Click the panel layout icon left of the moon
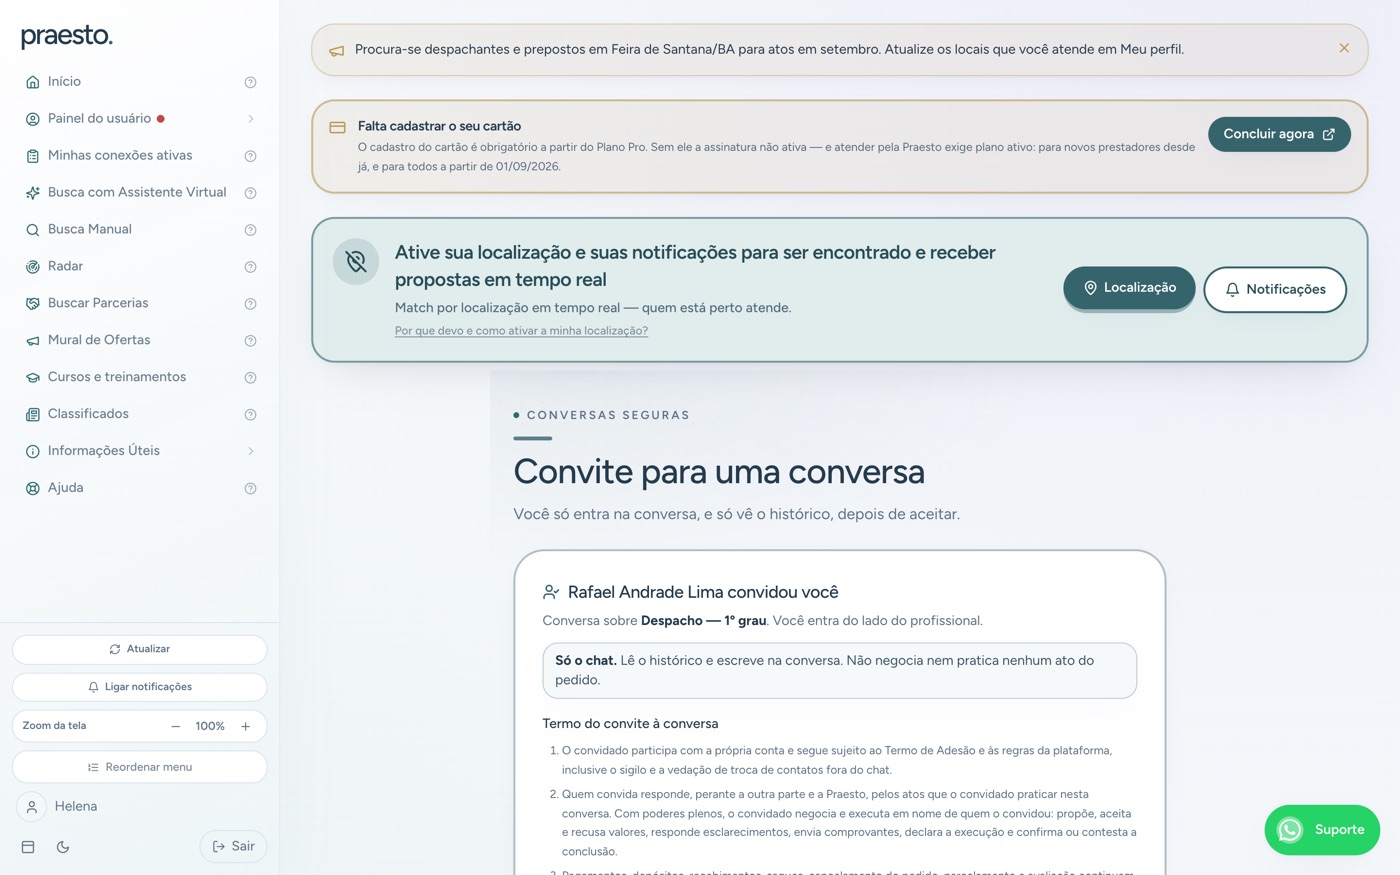The width and height of the screenshot is (1400, 875). 28,847
